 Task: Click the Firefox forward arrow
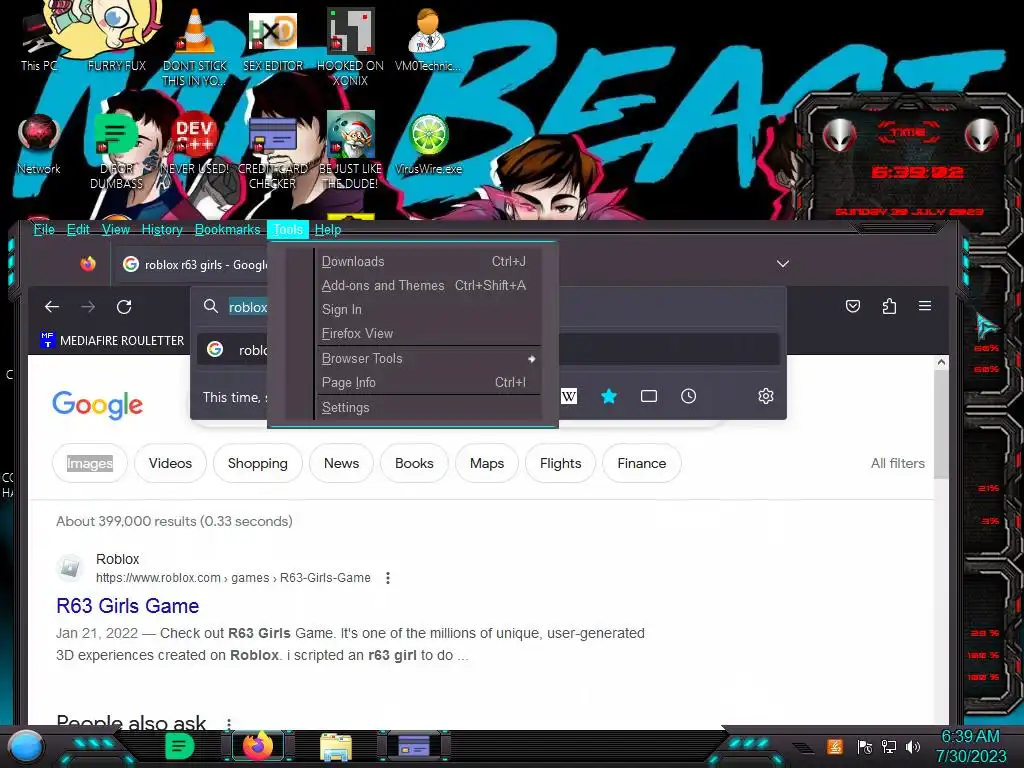(x=88, y=306)
